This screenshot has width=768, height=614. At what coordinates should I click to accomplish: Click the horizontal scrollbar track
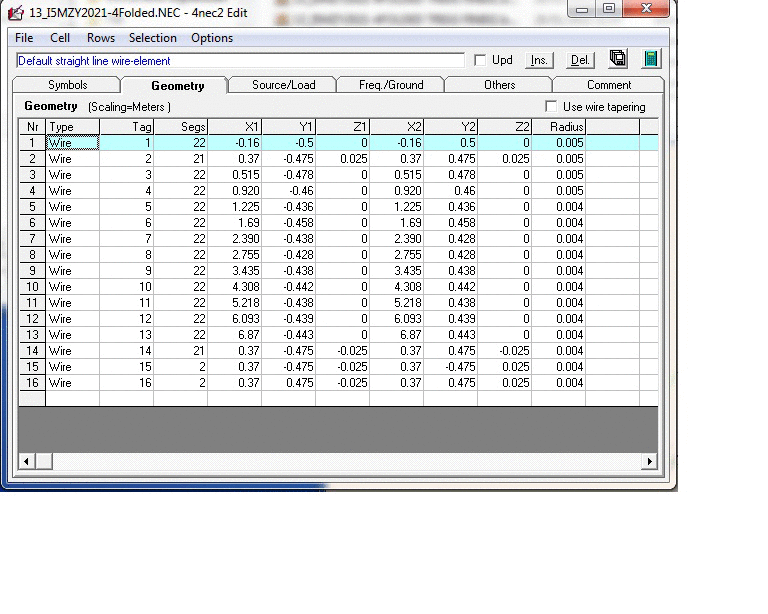pyautogui.click(x=338, y=462)
